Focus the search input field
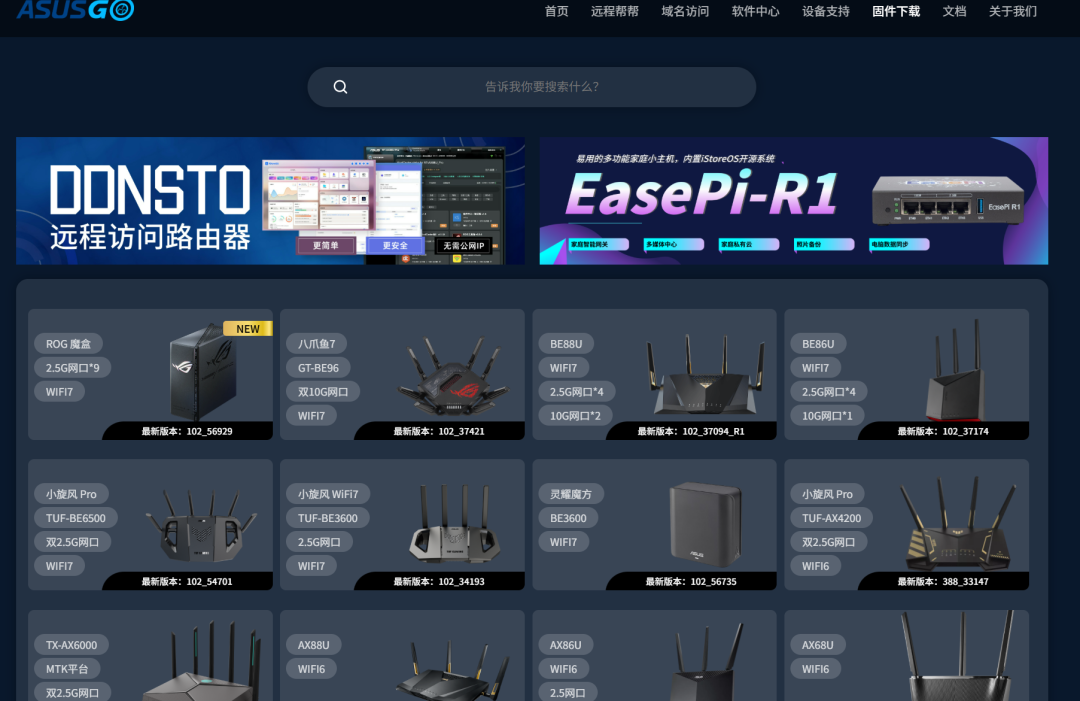The image size is (1080, 701). pos(532,87)
